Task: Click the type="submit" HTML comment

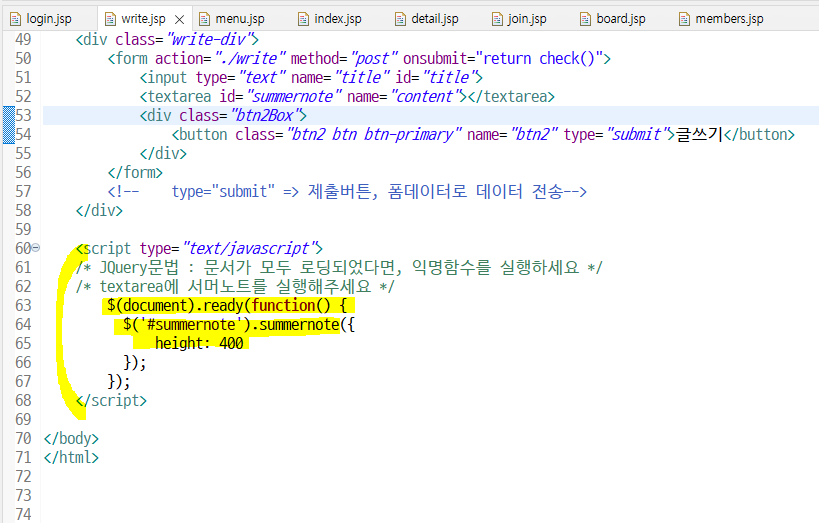Action: point(347,191)
